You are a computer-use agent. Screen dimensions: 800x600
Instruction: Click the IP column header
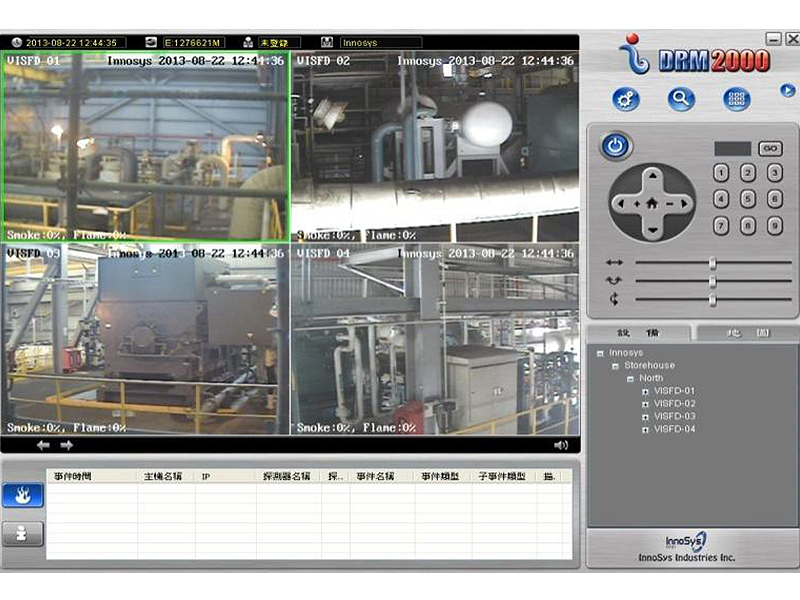click(226, 477)
